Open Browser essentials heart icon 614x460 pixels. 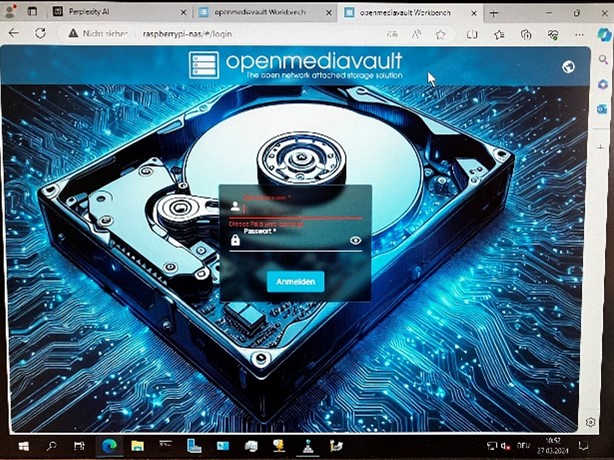click(x=553, y=34)
